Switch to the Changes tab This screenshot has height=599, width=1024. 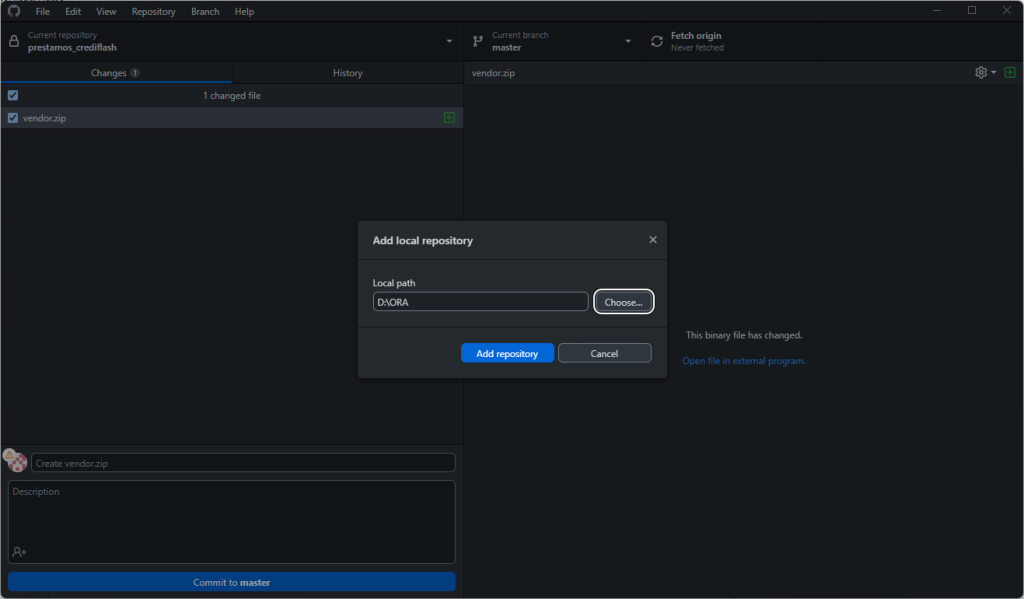[x=116, y=73]
